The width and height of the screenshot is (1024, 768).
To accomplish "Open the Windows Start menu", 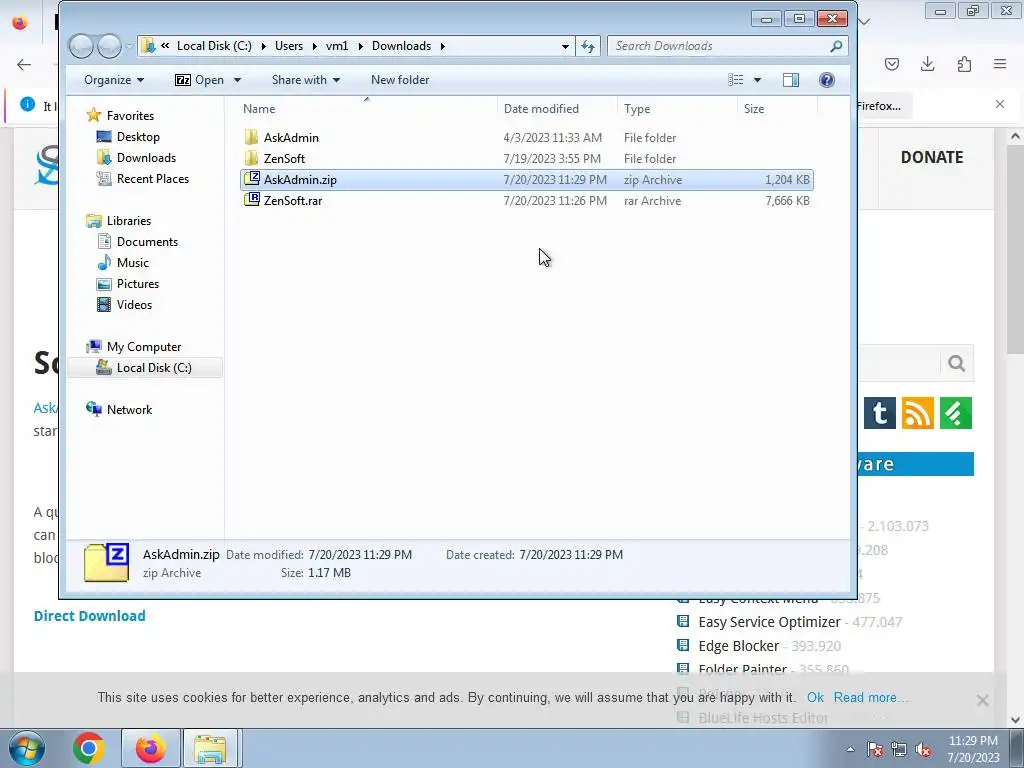I will pyautogui.click(x=25, y=748).
